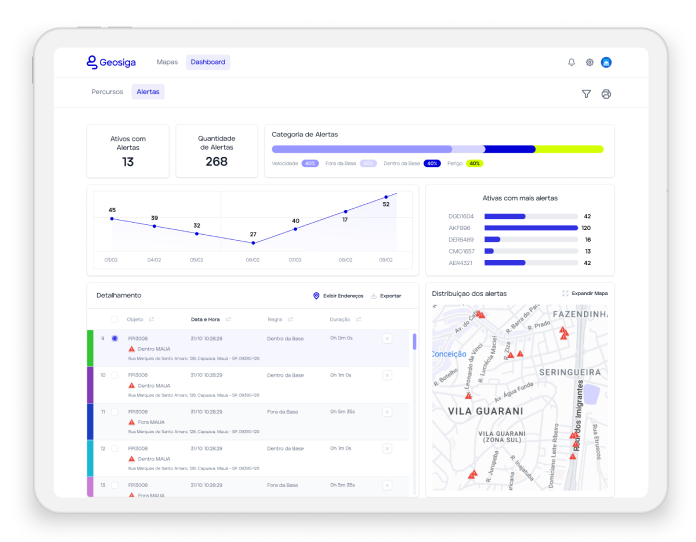Click the Exportar button
This screenshot has width=696, height=542.
pyautogui.click(x=386, y=296)
